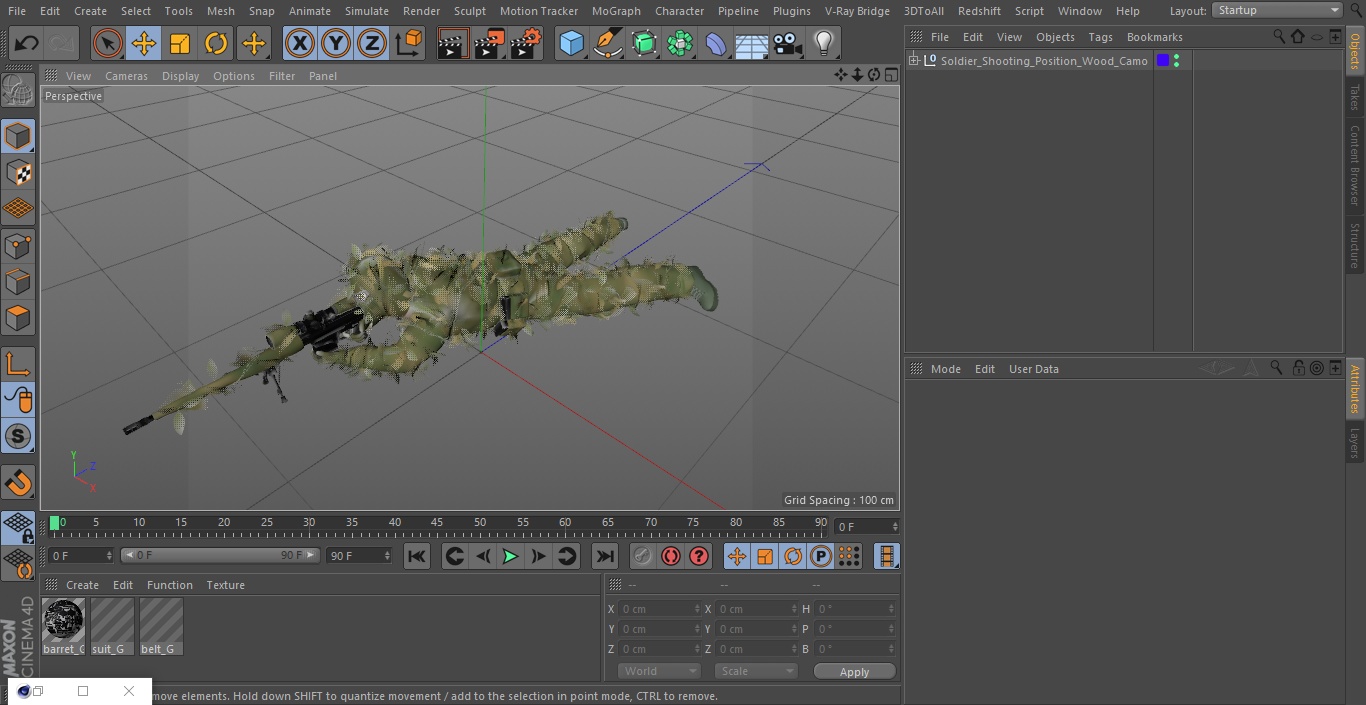Open the World coordinate dropdown
Viewport: 1366px width, 705px height.
pos(658,671)
